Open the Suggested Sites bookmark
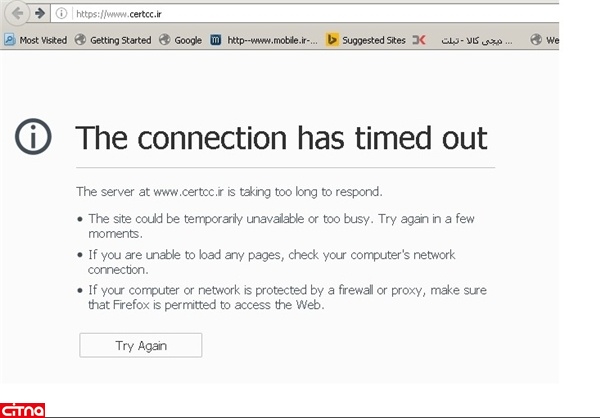The image size is (600, 418). [x=366, y=41]
